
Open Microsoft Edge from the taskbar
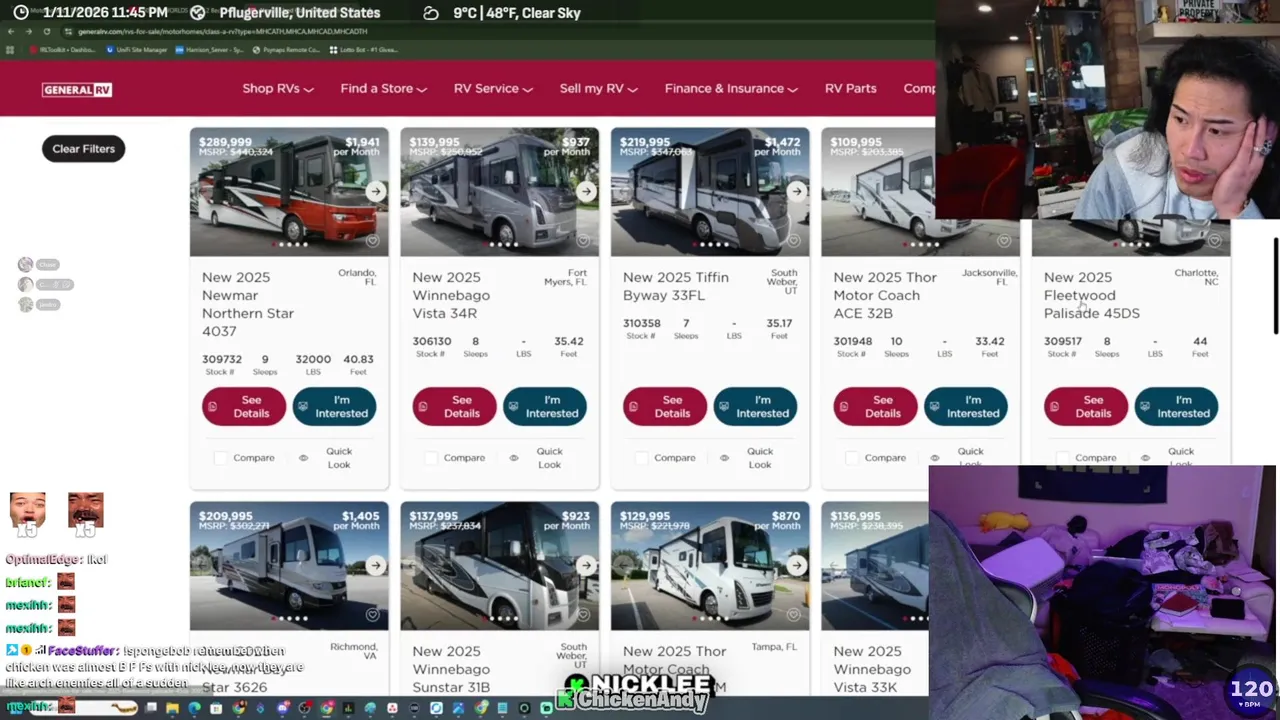click(194, 708)
